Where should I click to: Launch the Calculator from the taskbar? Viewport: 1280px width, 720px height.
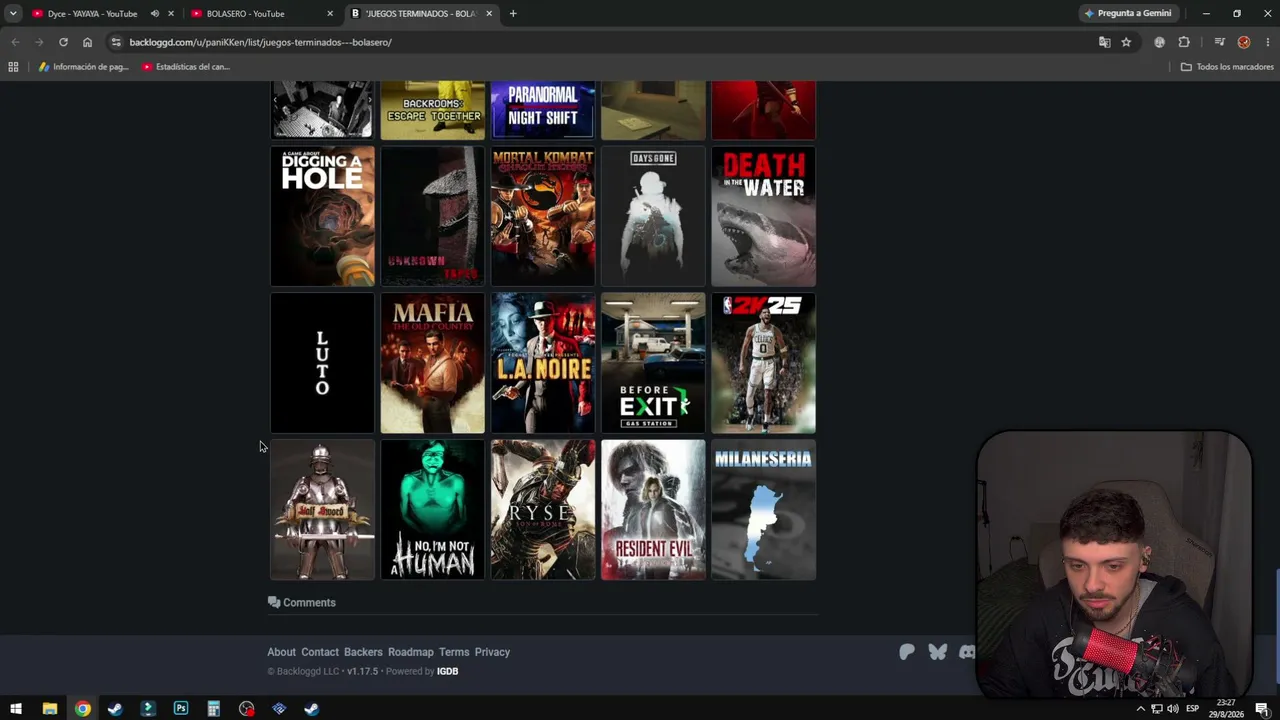pos(213,709)
